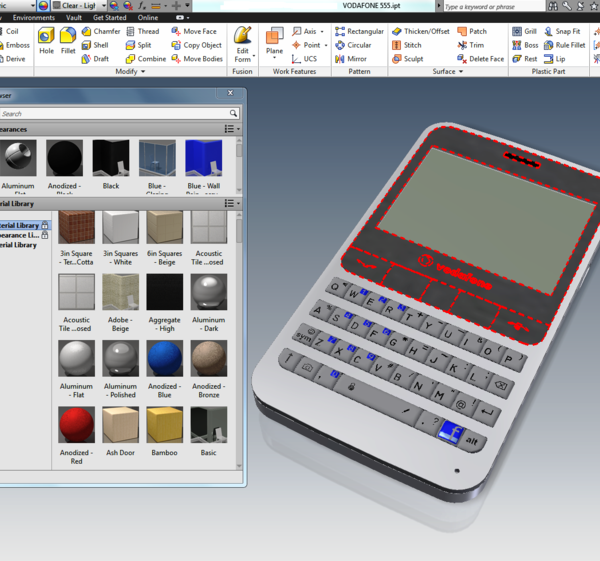Image resolution: width=600 pixels, height=561 pixels.
Task: Switch to the Online tab
Action: (x=148, y=18)
